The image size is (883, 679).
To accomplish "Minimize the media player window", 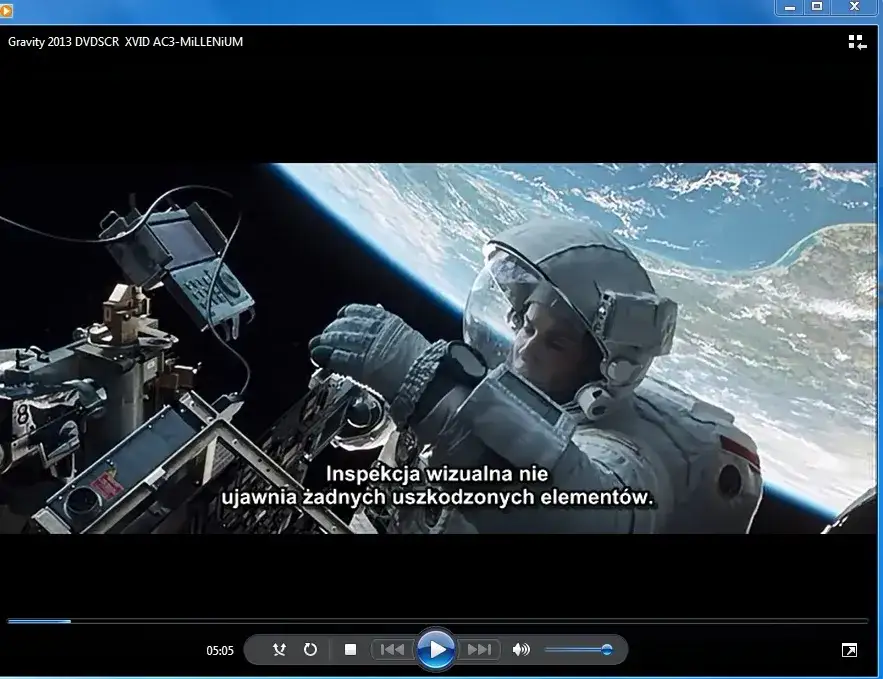I will click(x=790, y=7).
